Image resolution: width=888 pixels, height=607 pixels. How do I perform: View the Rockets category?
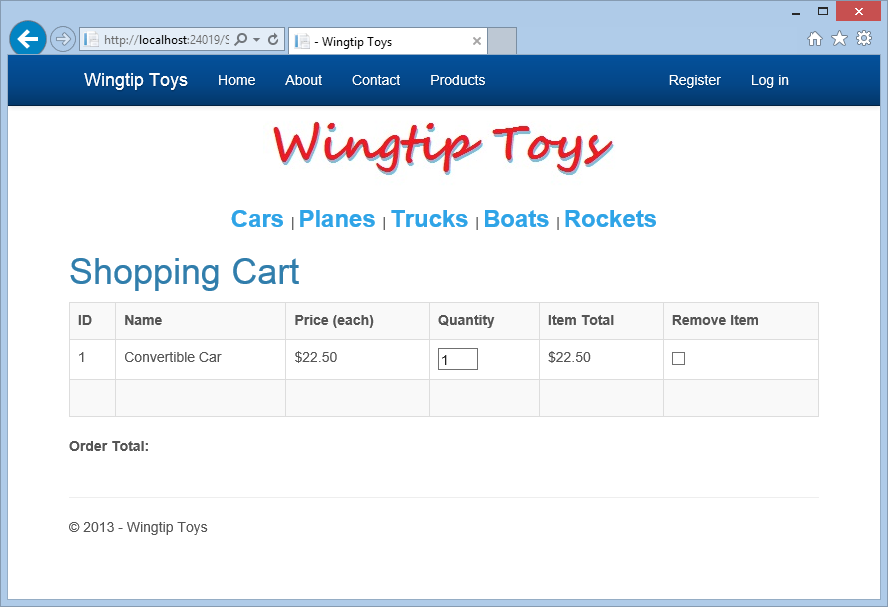[610, 219]
